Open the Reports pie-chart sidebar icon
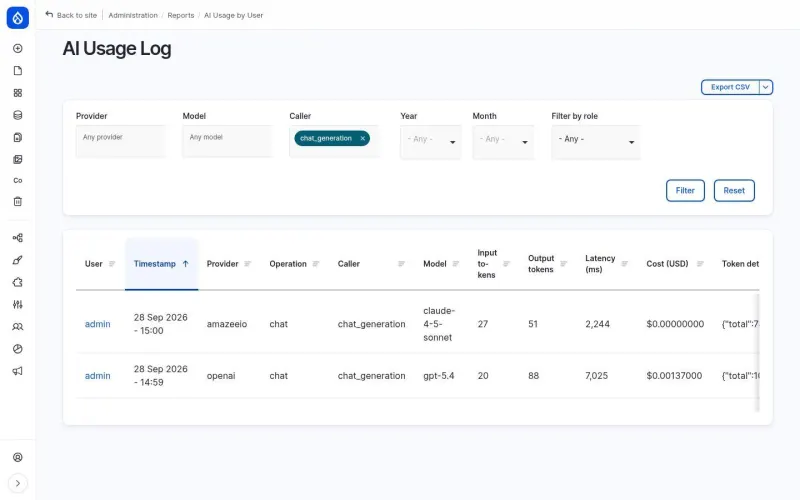Viewport: 800px width, 500px height. click(17, 349)
